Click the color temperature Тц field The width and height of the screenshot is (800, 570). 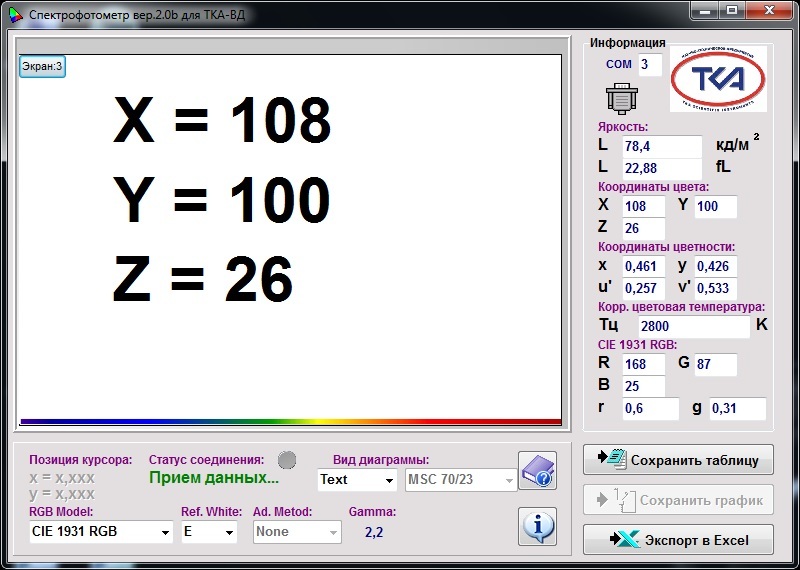click(x=693, y=326)
